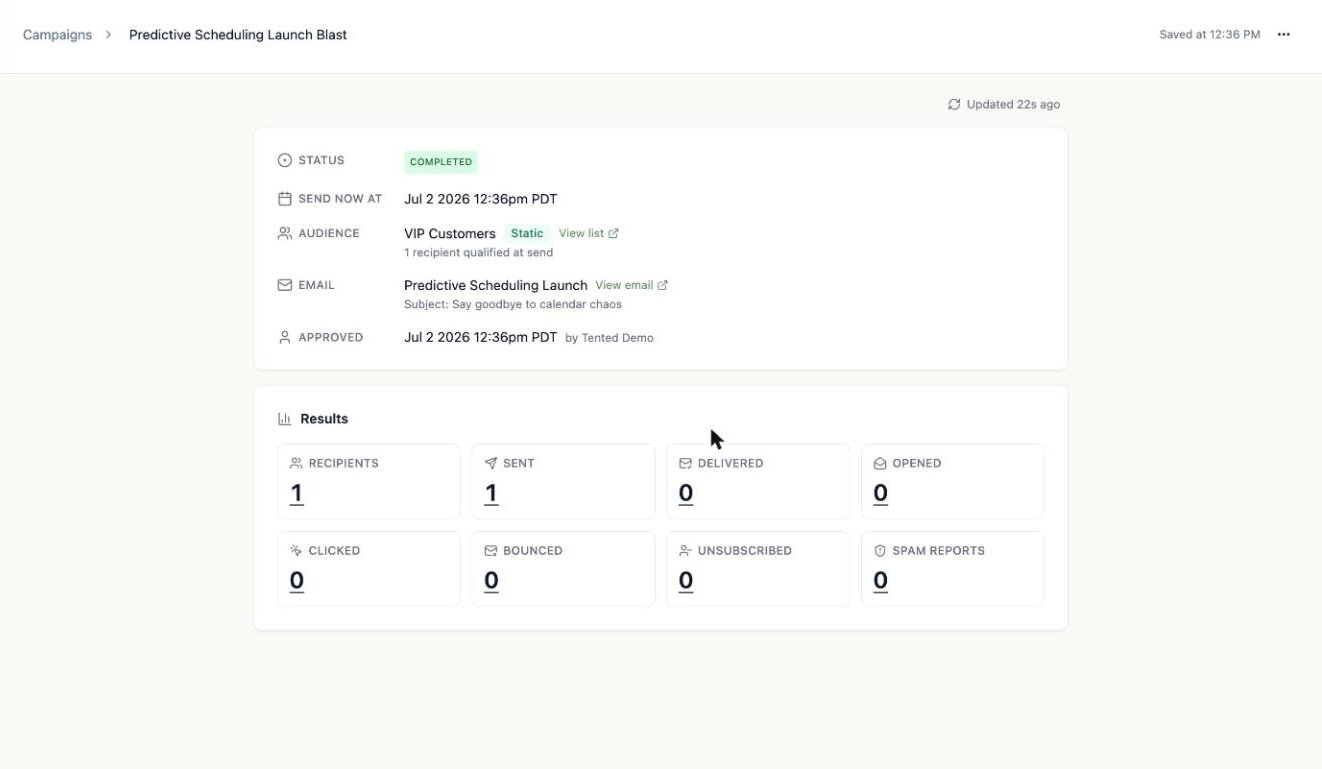This screenshot has height=769, width=1322.
Task: Click the VIP Customers audience name
Action: [450, 233]
